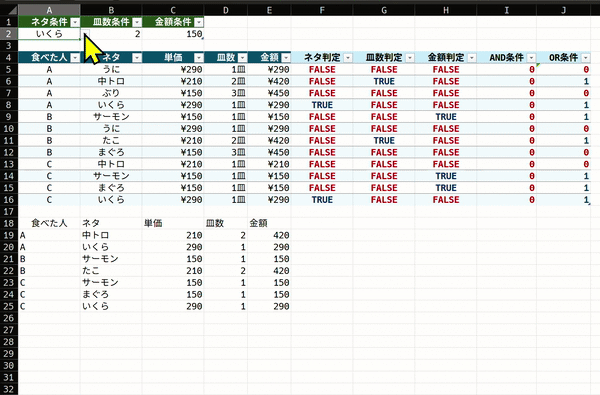The height and width of the screenshot is (395, 600).
Task: Select column F header
Action: (322, 10)
